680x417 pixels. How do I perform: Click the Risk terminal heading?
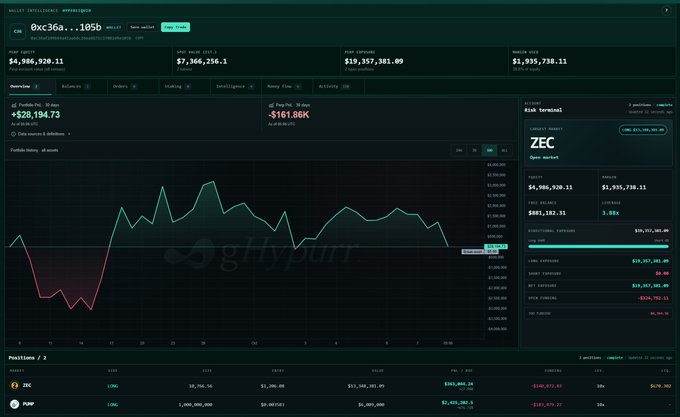click(x=543, y=110)
